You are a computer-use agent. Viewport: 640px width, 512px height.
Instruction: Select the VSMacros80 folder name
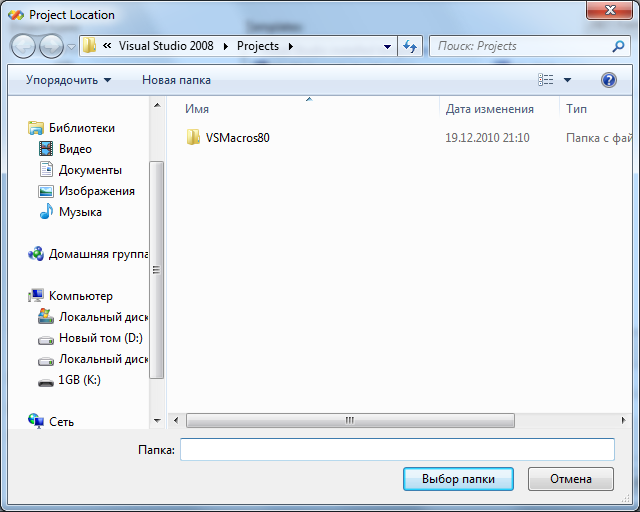(x=238, y=138)
